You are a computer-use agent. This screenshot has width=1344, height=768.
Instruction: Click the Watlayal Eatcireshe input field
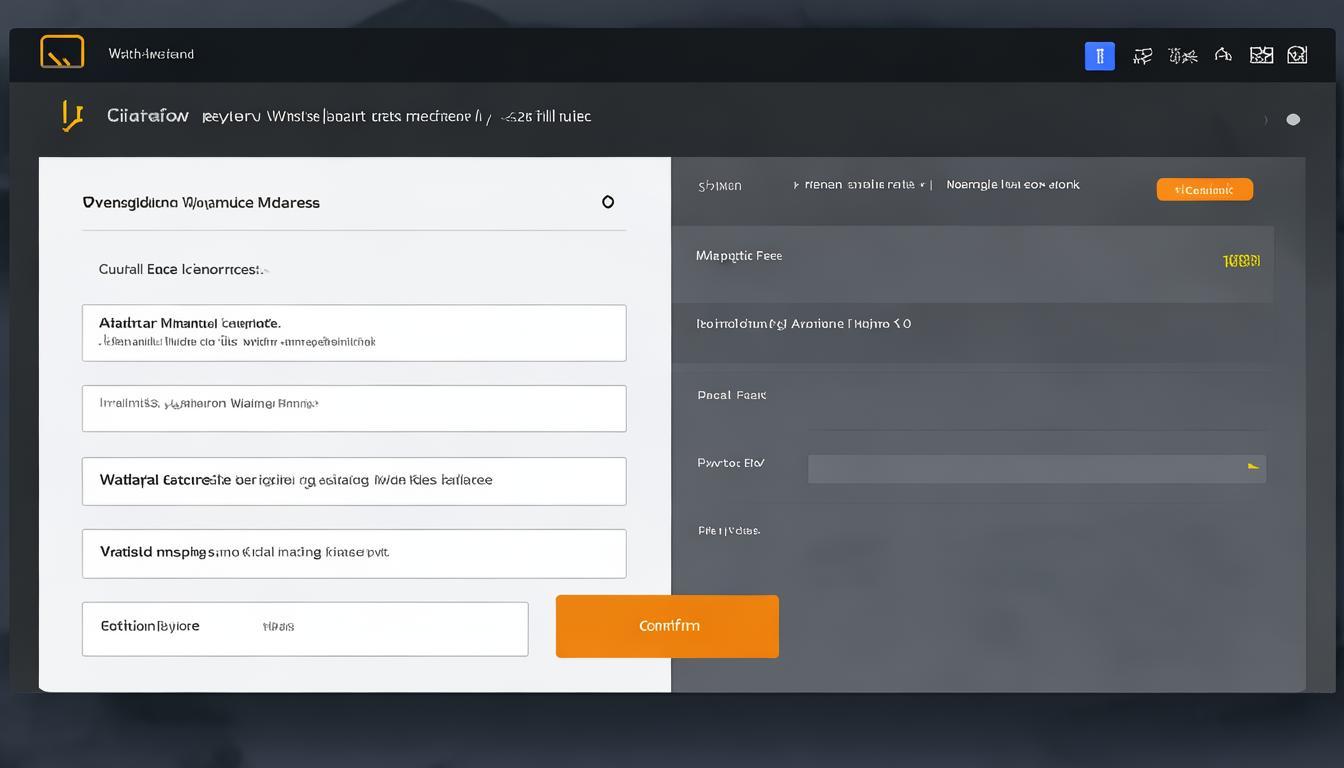pyautogui.click(x=354, y=481)
